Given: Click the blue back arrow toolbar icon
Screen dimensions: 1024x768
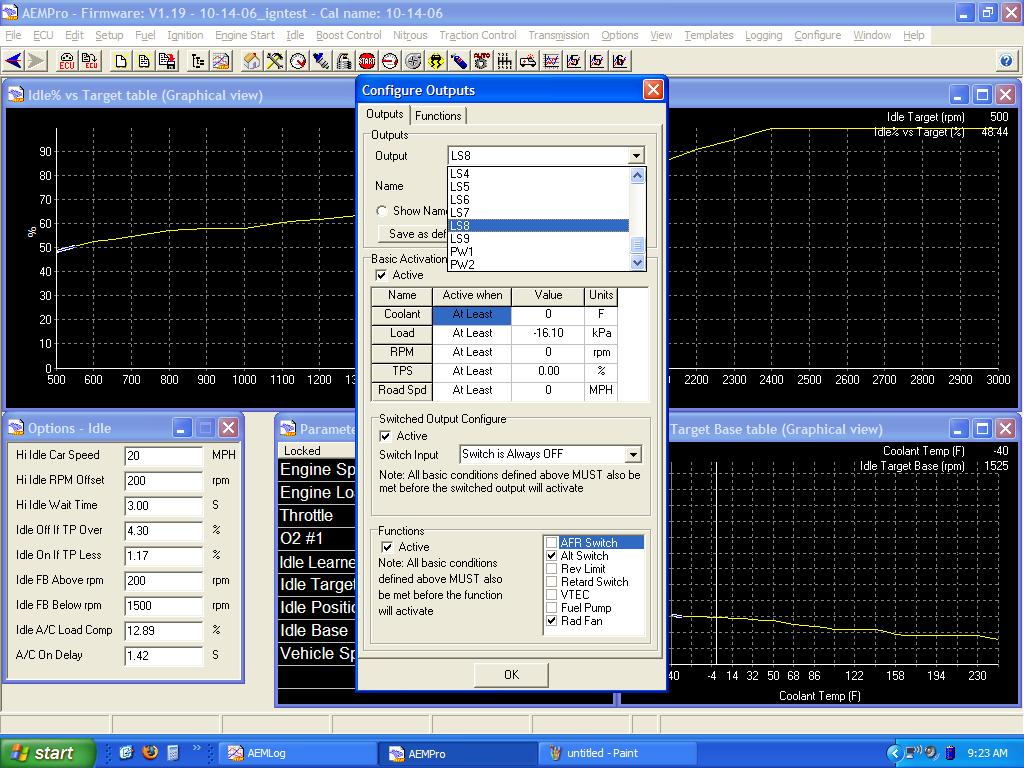Looking at the screenshot, I should pyautogui.click(x=14, y=61).
